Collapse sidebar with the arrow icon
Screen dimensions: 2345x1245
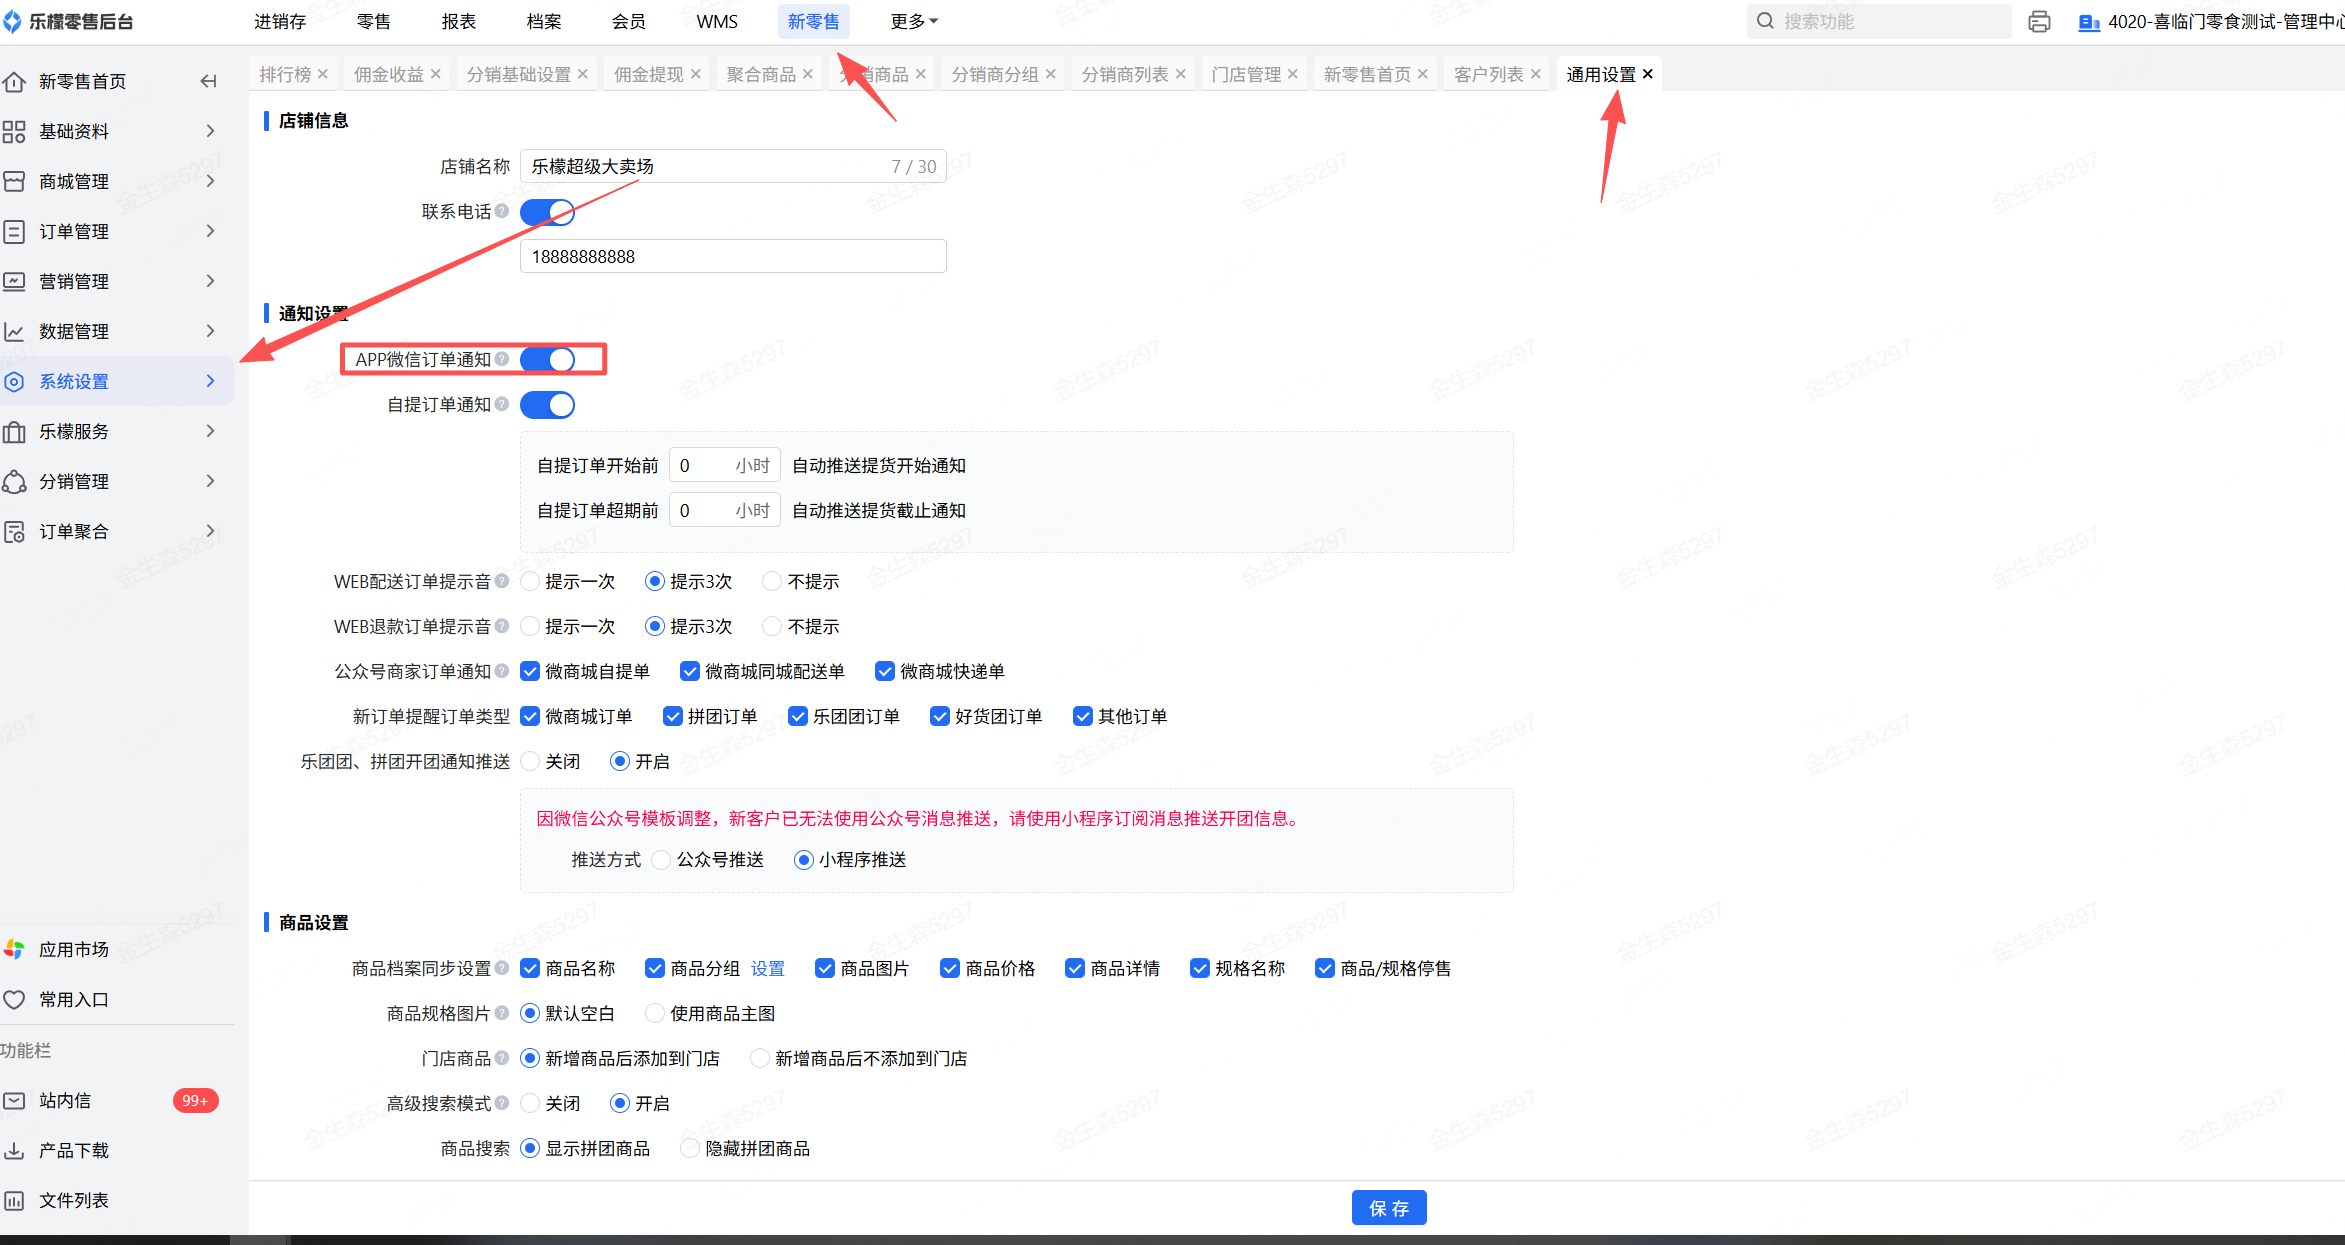208,81
